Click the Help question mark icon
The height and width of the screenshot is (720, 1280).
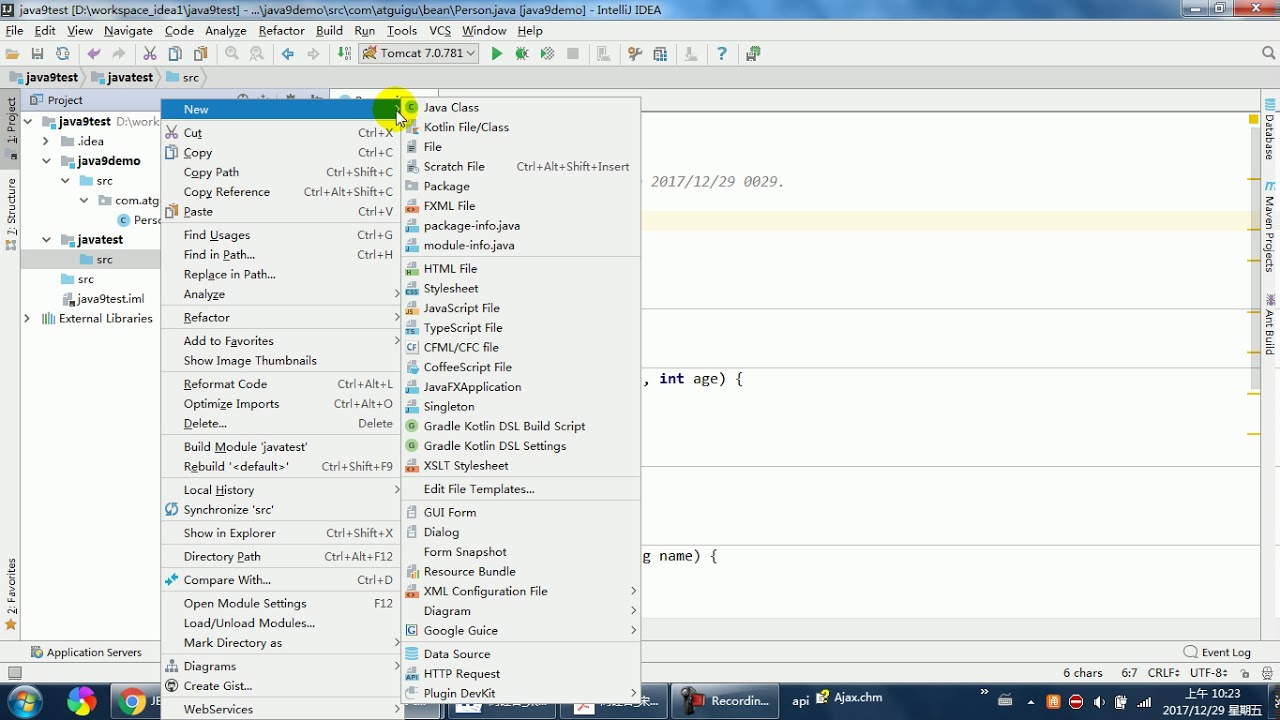coord(722,54)
